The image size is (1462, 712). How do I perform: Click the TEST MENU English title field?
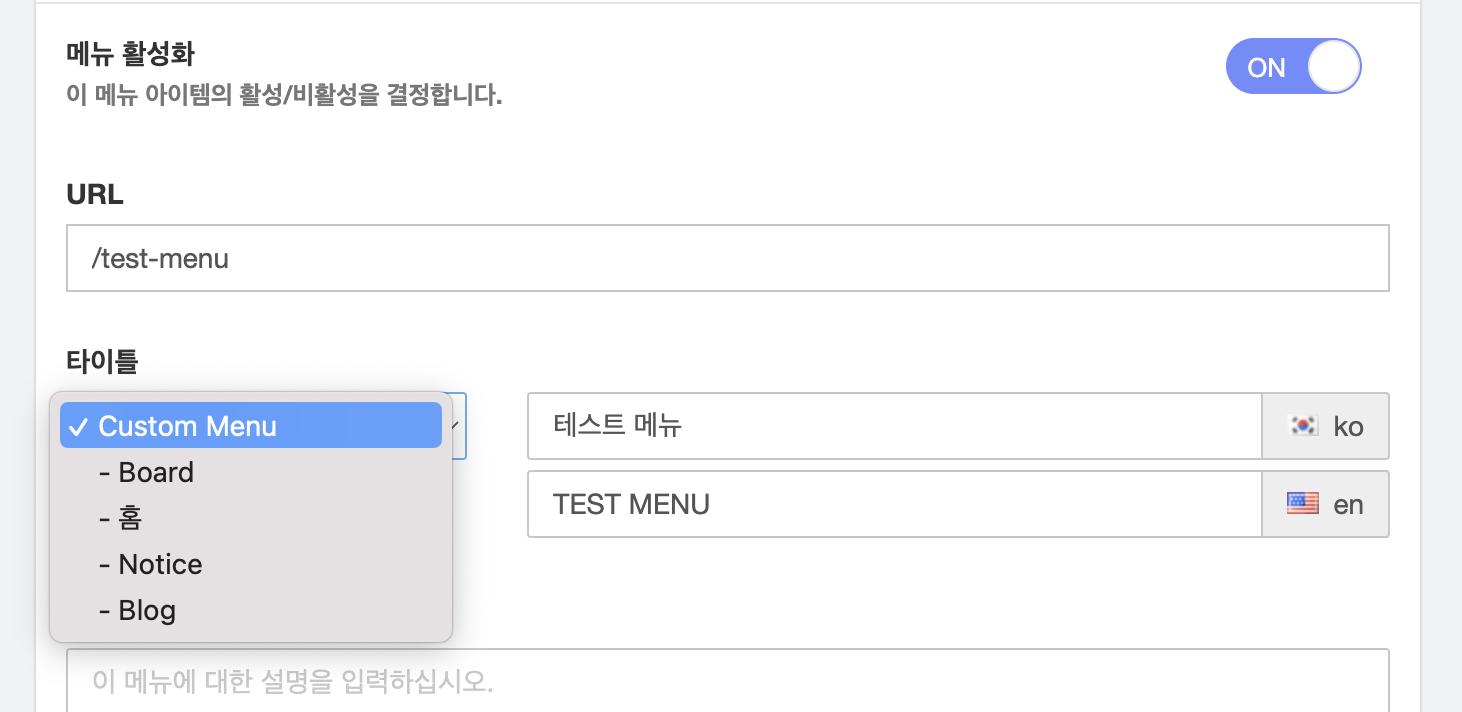click(893, 504)
